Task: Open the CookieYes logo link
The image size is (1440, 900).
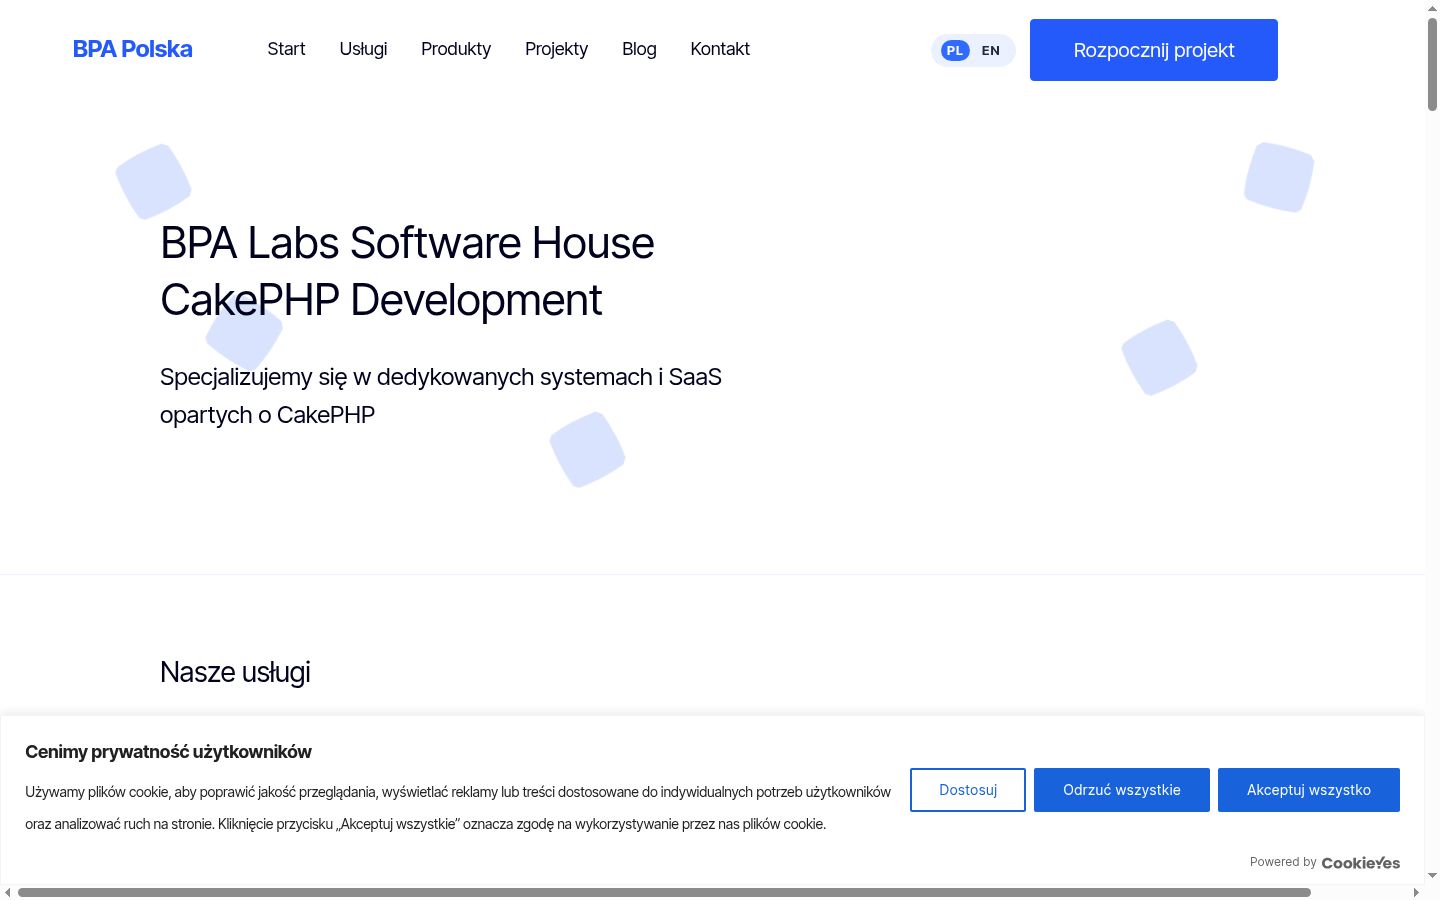Action: tap(1361, 863)
